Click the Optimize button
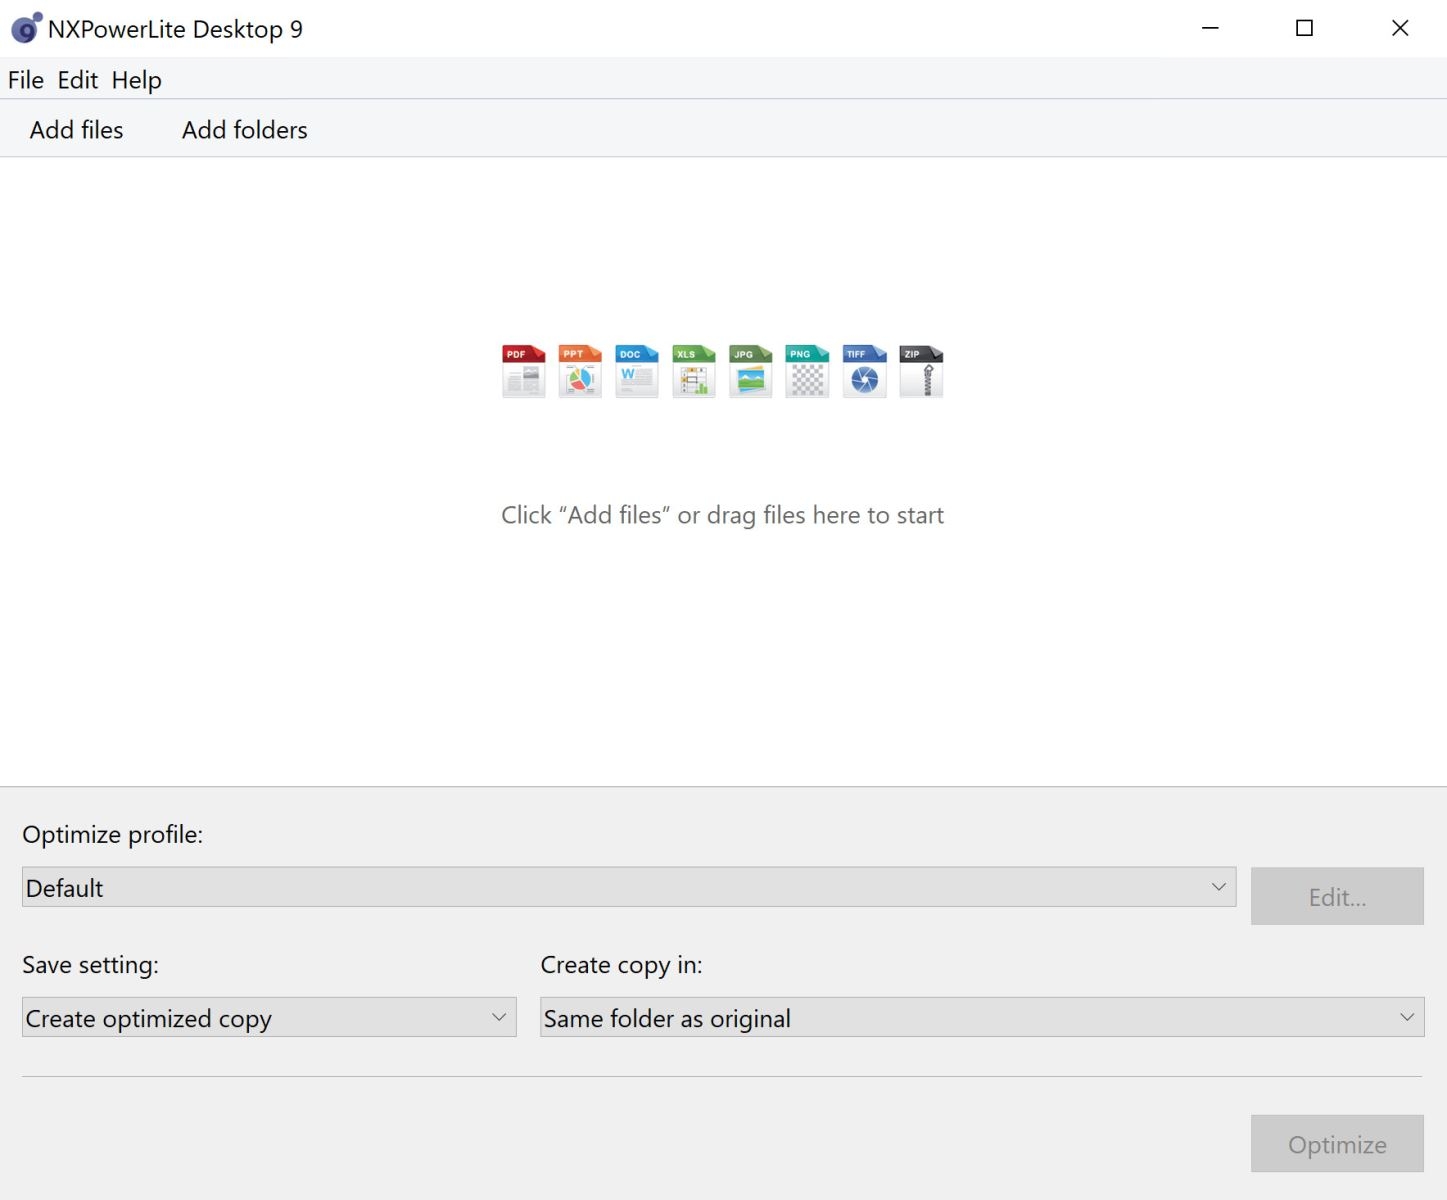The width and height of the screenshot is (1447, 1200). tap(1337, 1144)
